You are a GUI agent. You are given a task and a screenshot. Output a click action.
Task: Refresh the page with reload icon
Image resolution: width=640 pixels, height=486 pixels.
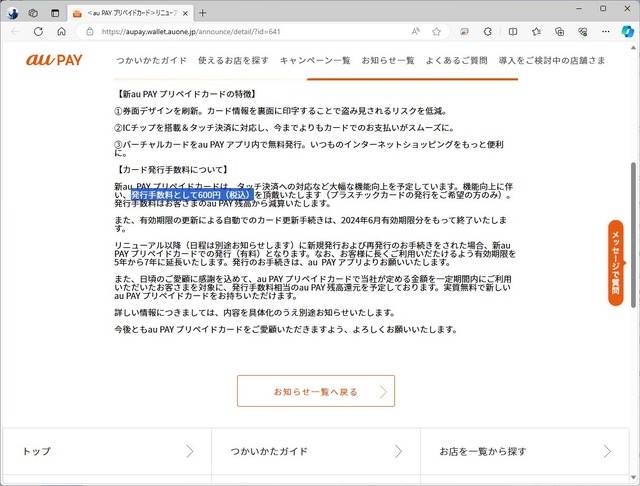tap(38, 31)
